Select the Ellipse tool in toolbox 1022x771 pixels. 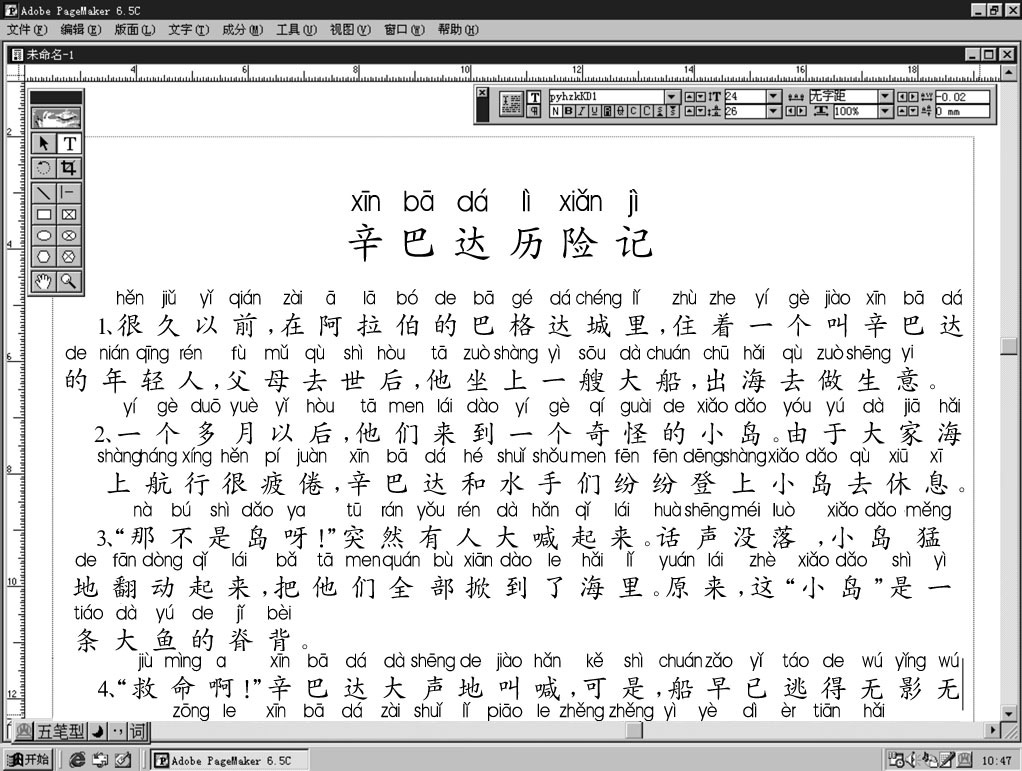click(x=44, y=236)
